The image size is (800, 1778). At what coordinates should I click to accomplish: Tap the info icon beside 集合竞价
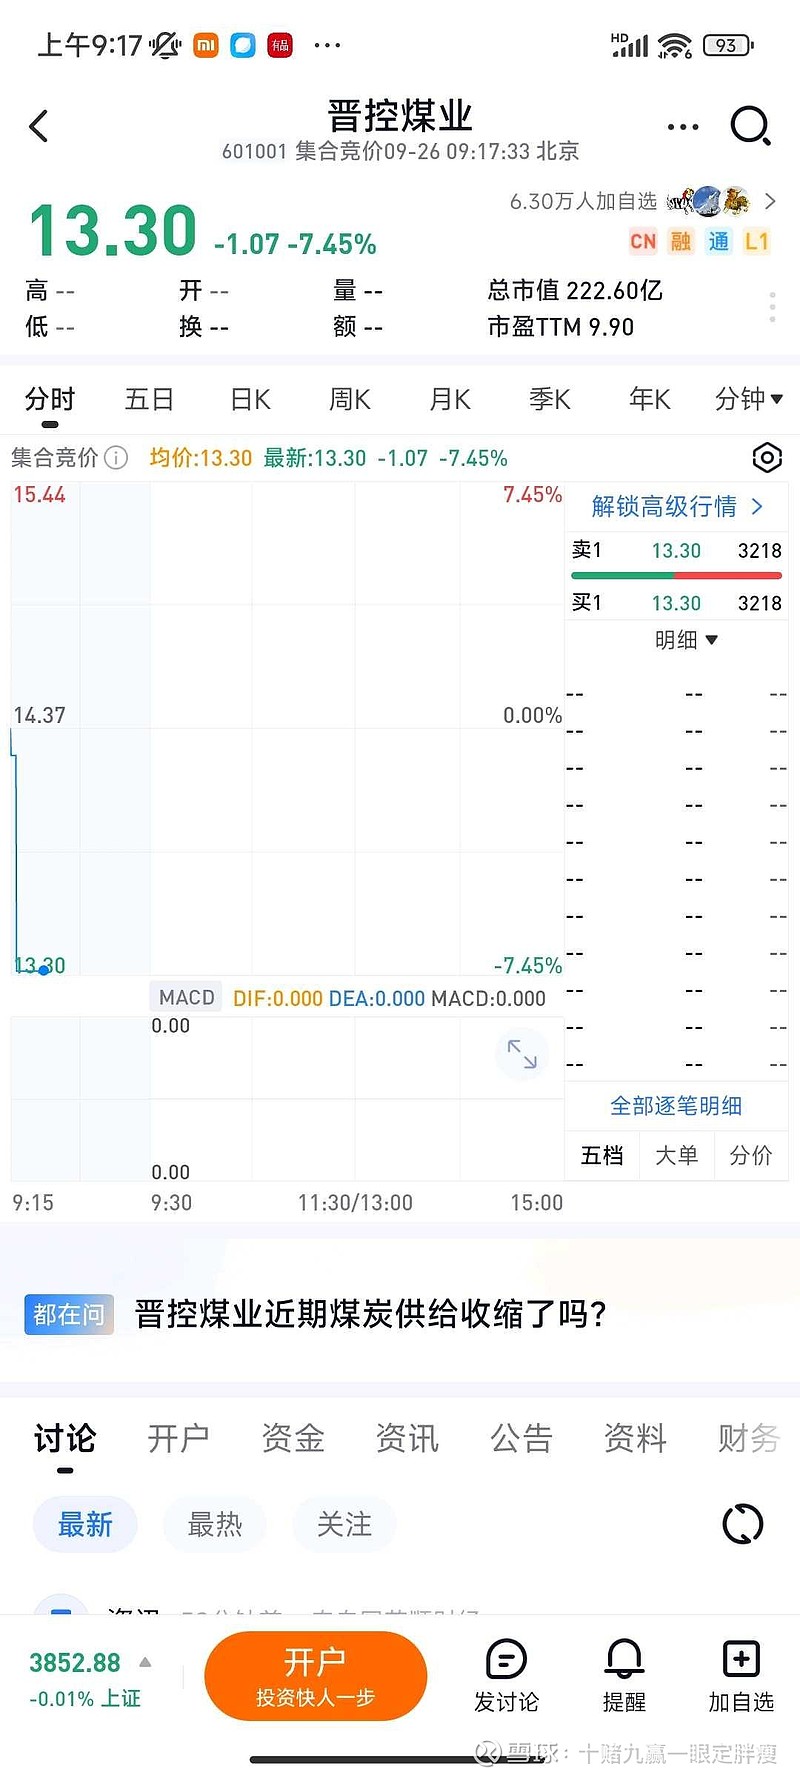click(x=117, y=458)
